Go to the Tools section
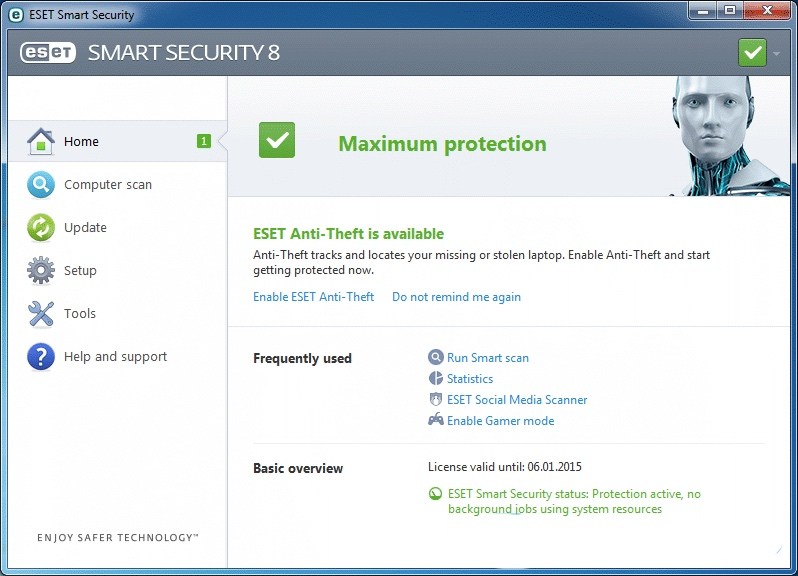Viewport: 798px width, 576px height. pos(80,314)
